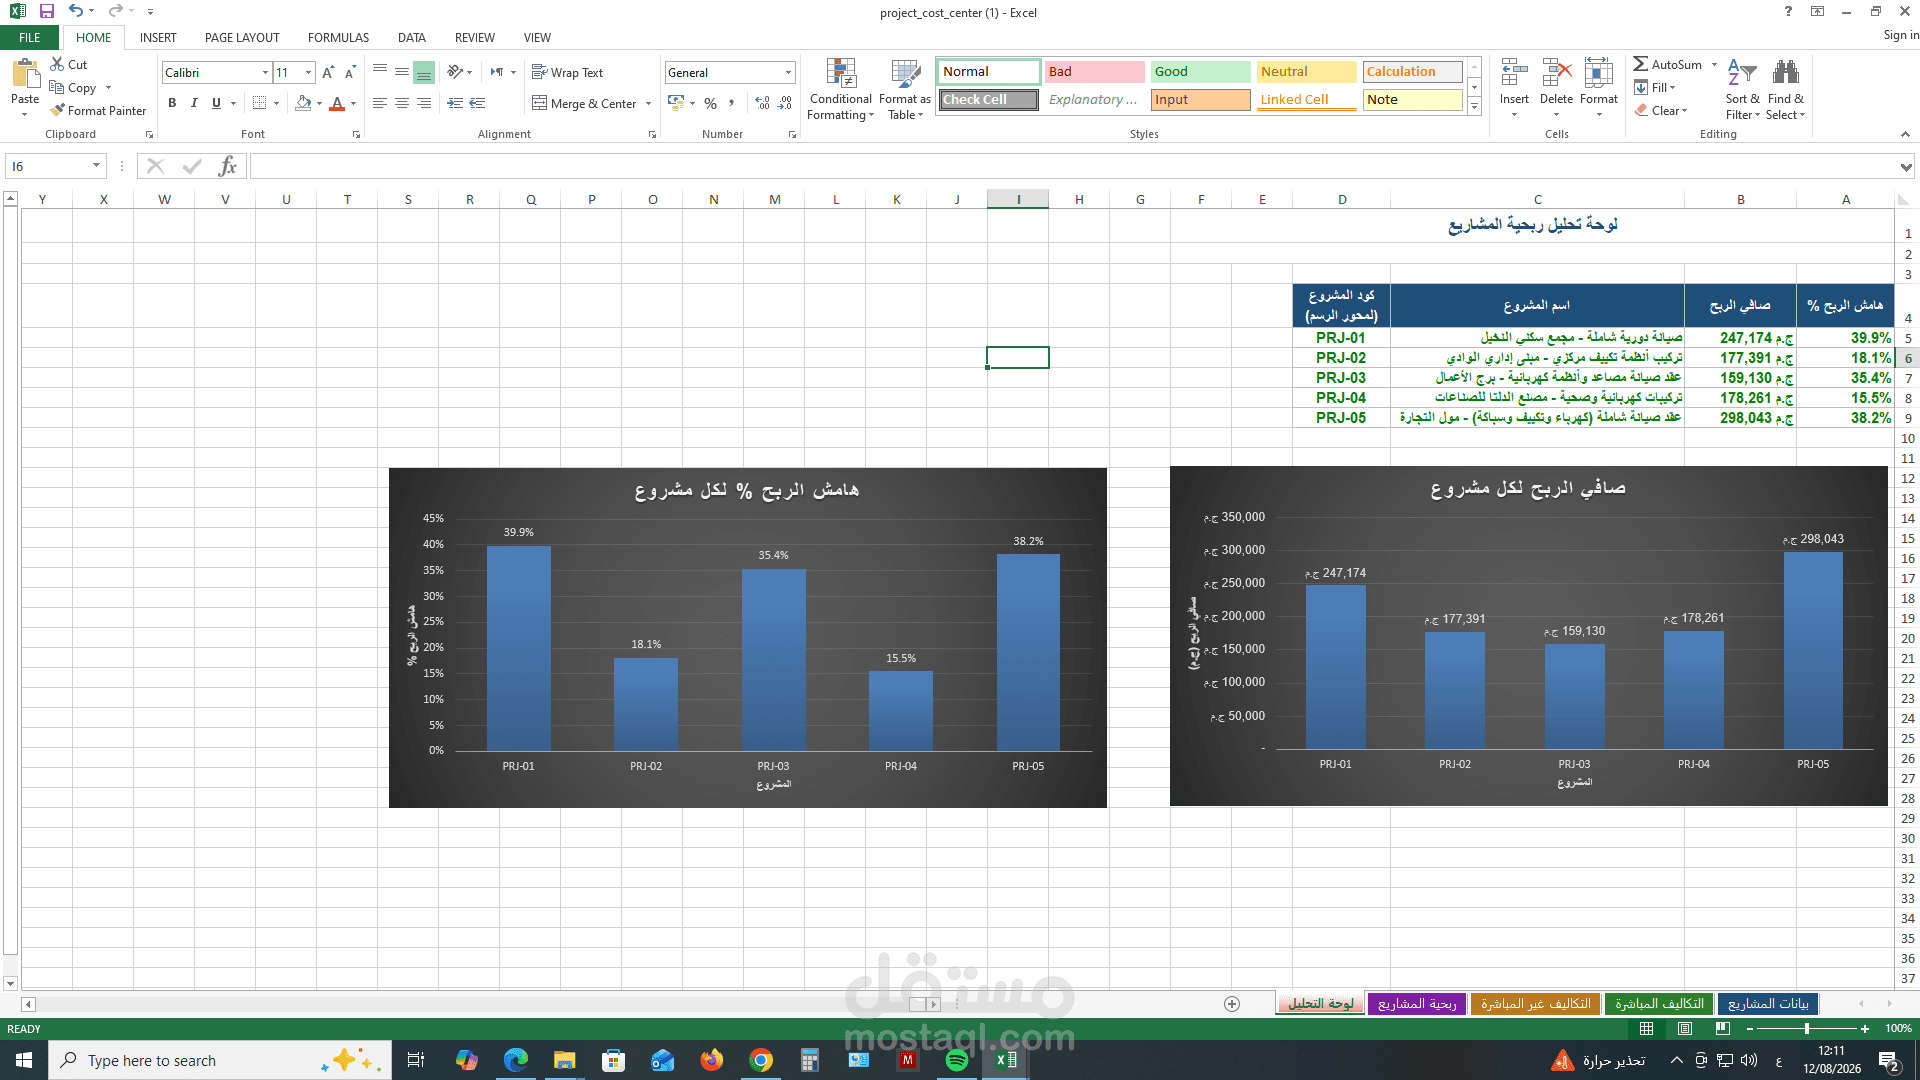Click the zoom slider in status bar
Viewport: 1920px width, 1080px height.
click(1806, 1028)
